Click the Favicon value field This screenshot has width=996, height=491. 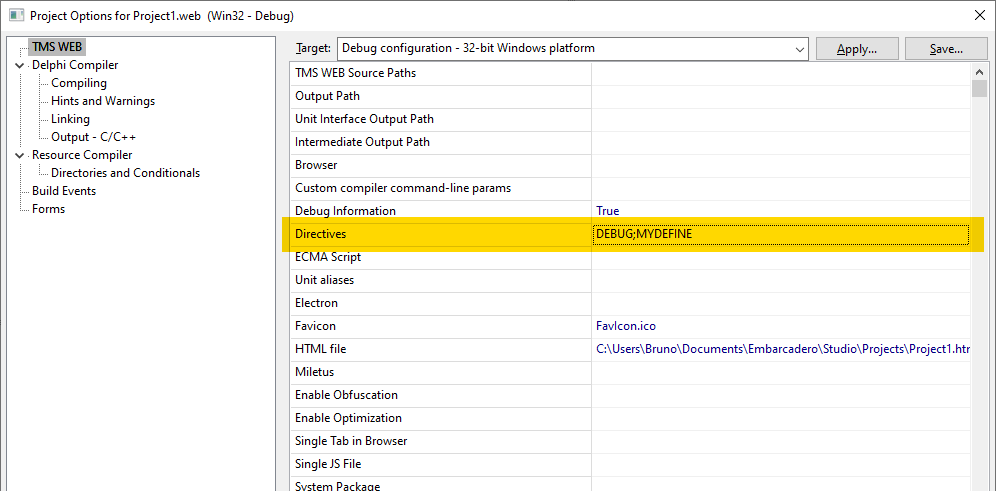tap(780, 326)
